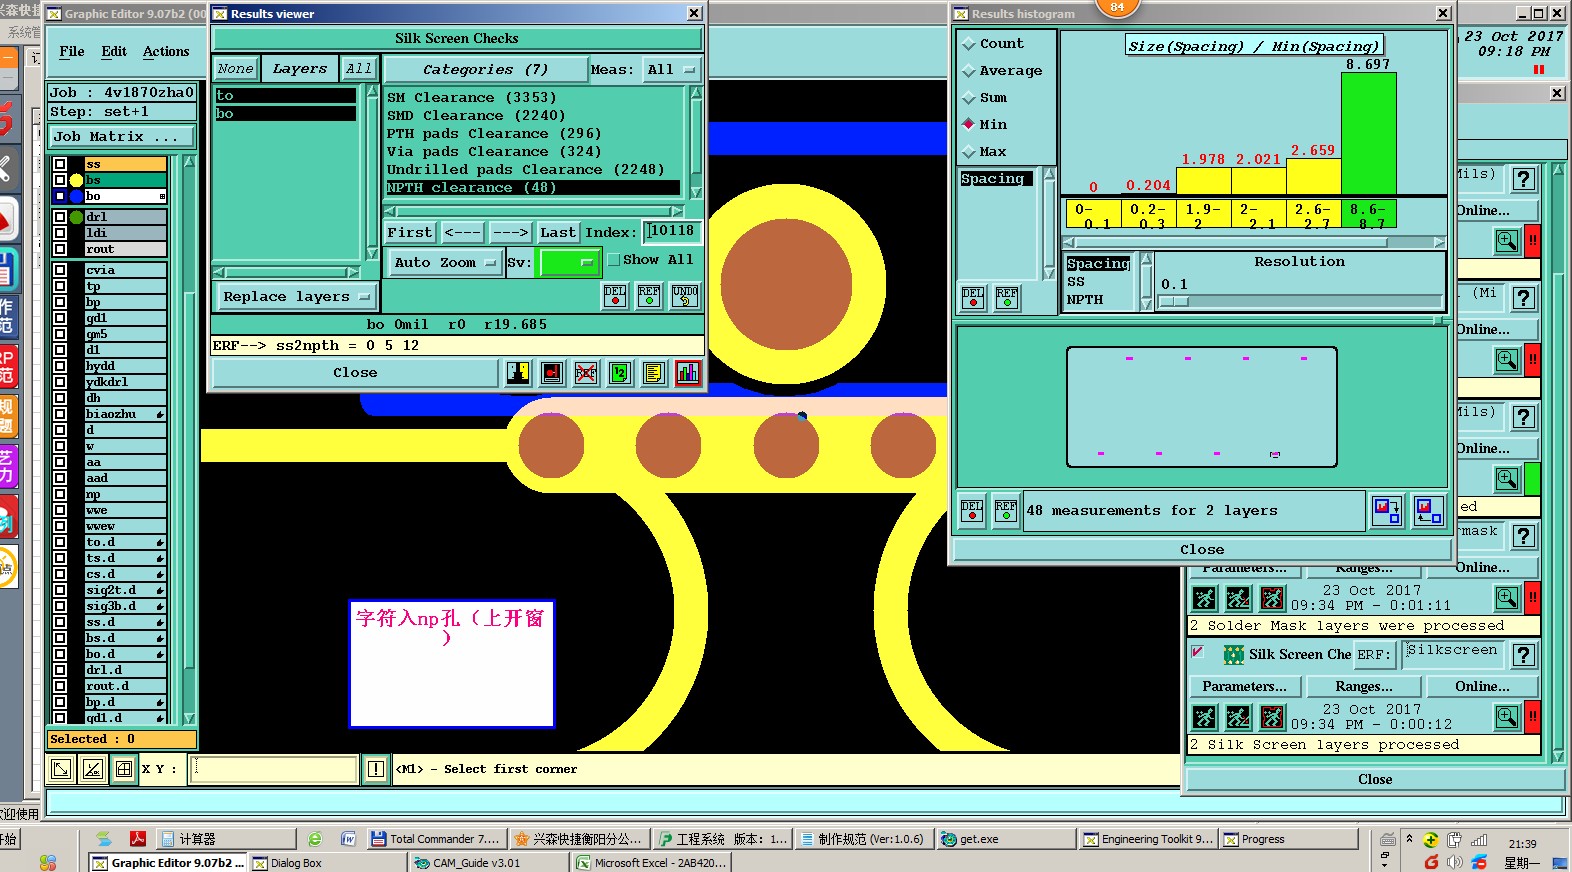1572x872 pixels.
Task: Click second running-man icon in Solder Mask row
Action: (1238, 598)
